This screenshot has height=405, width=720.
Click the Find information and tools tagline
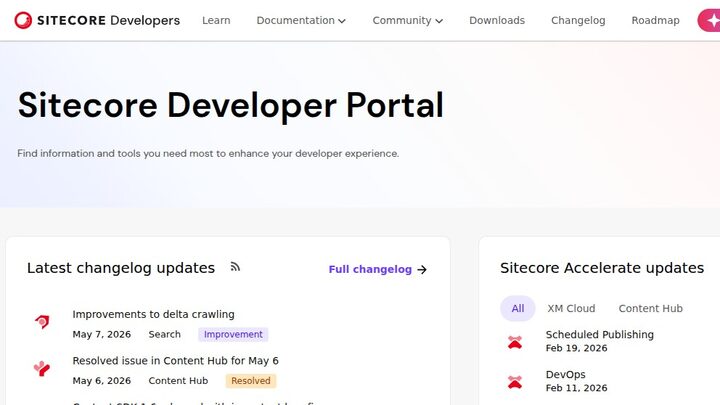point(208,153)
